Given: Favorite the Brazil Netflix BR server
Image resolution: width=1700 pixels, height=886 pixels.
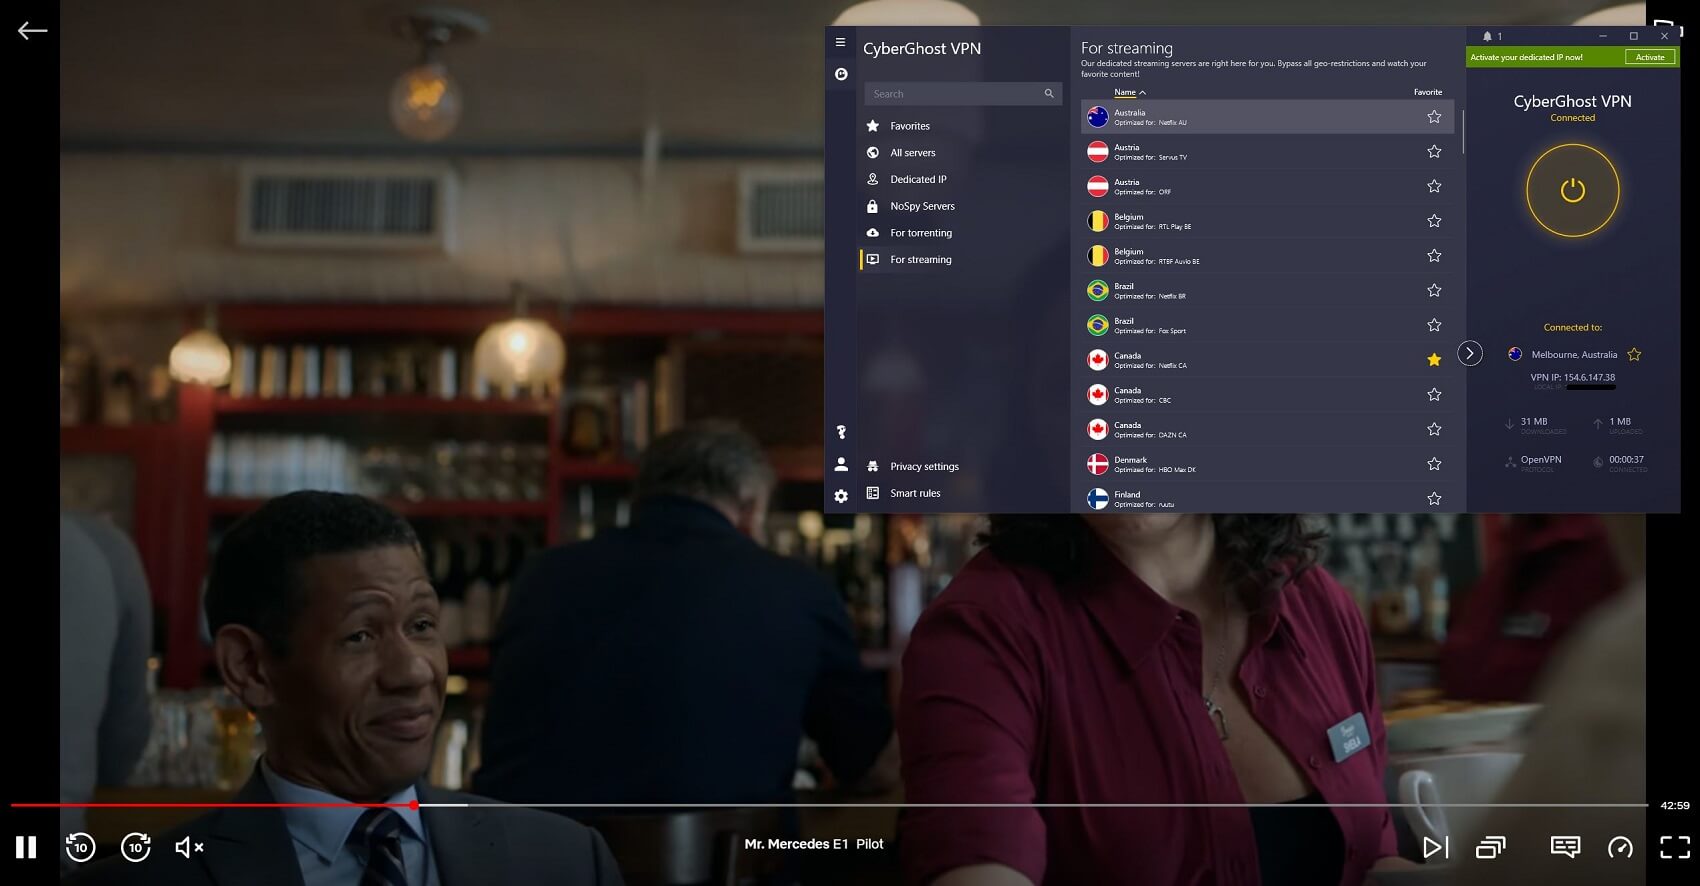Looking at the screenshot, I should point(1434,290).
